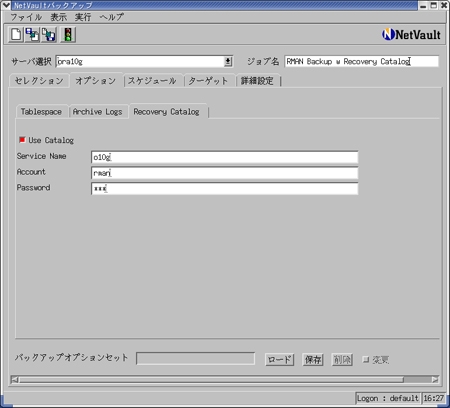Screen dimensions: 450x408
Task: Select the オプション tab
Action: (96, 81)
